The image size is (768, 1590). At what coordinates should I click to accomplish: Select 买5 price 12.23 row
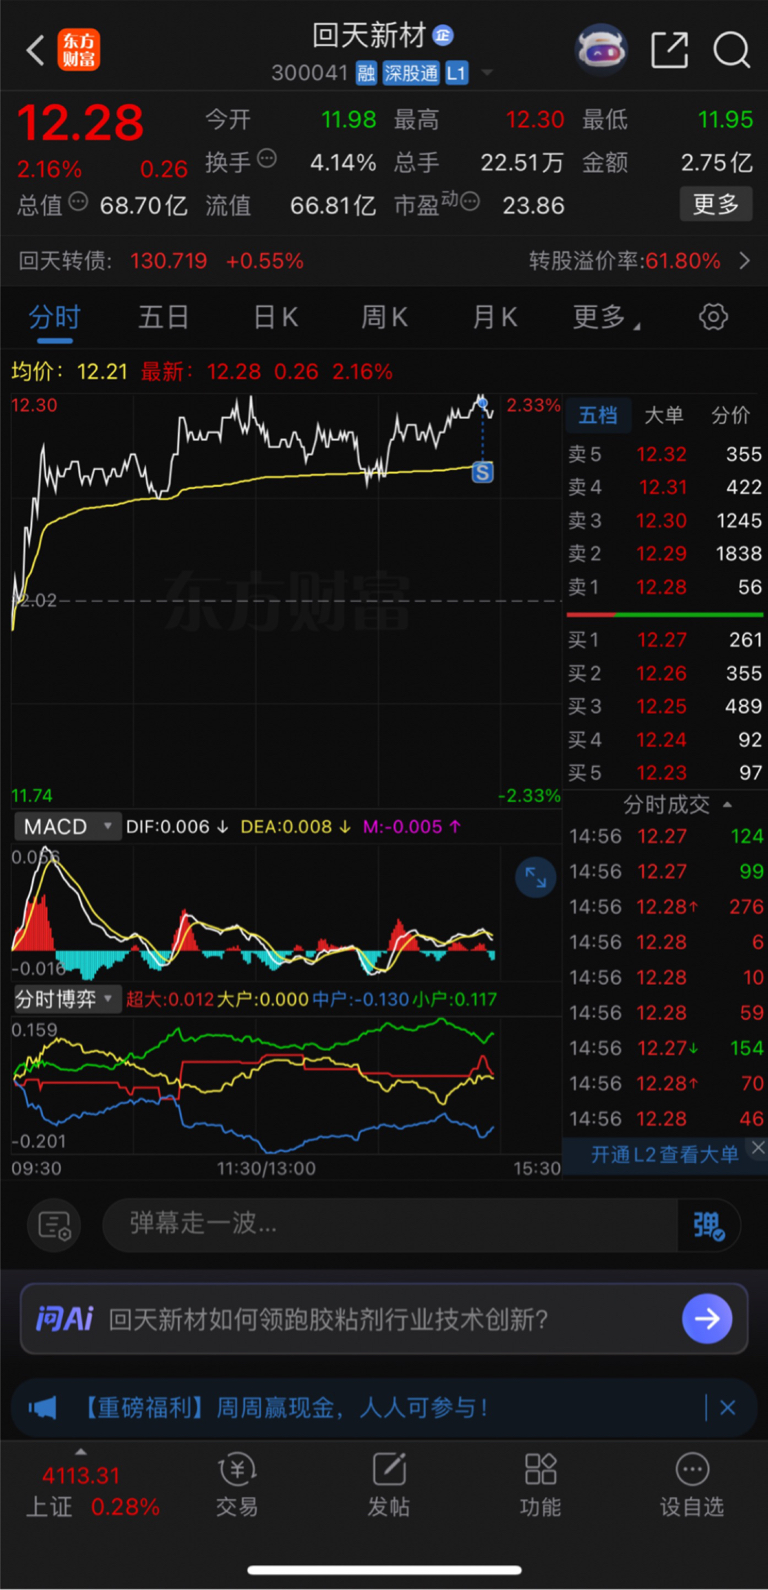(665, 773)
